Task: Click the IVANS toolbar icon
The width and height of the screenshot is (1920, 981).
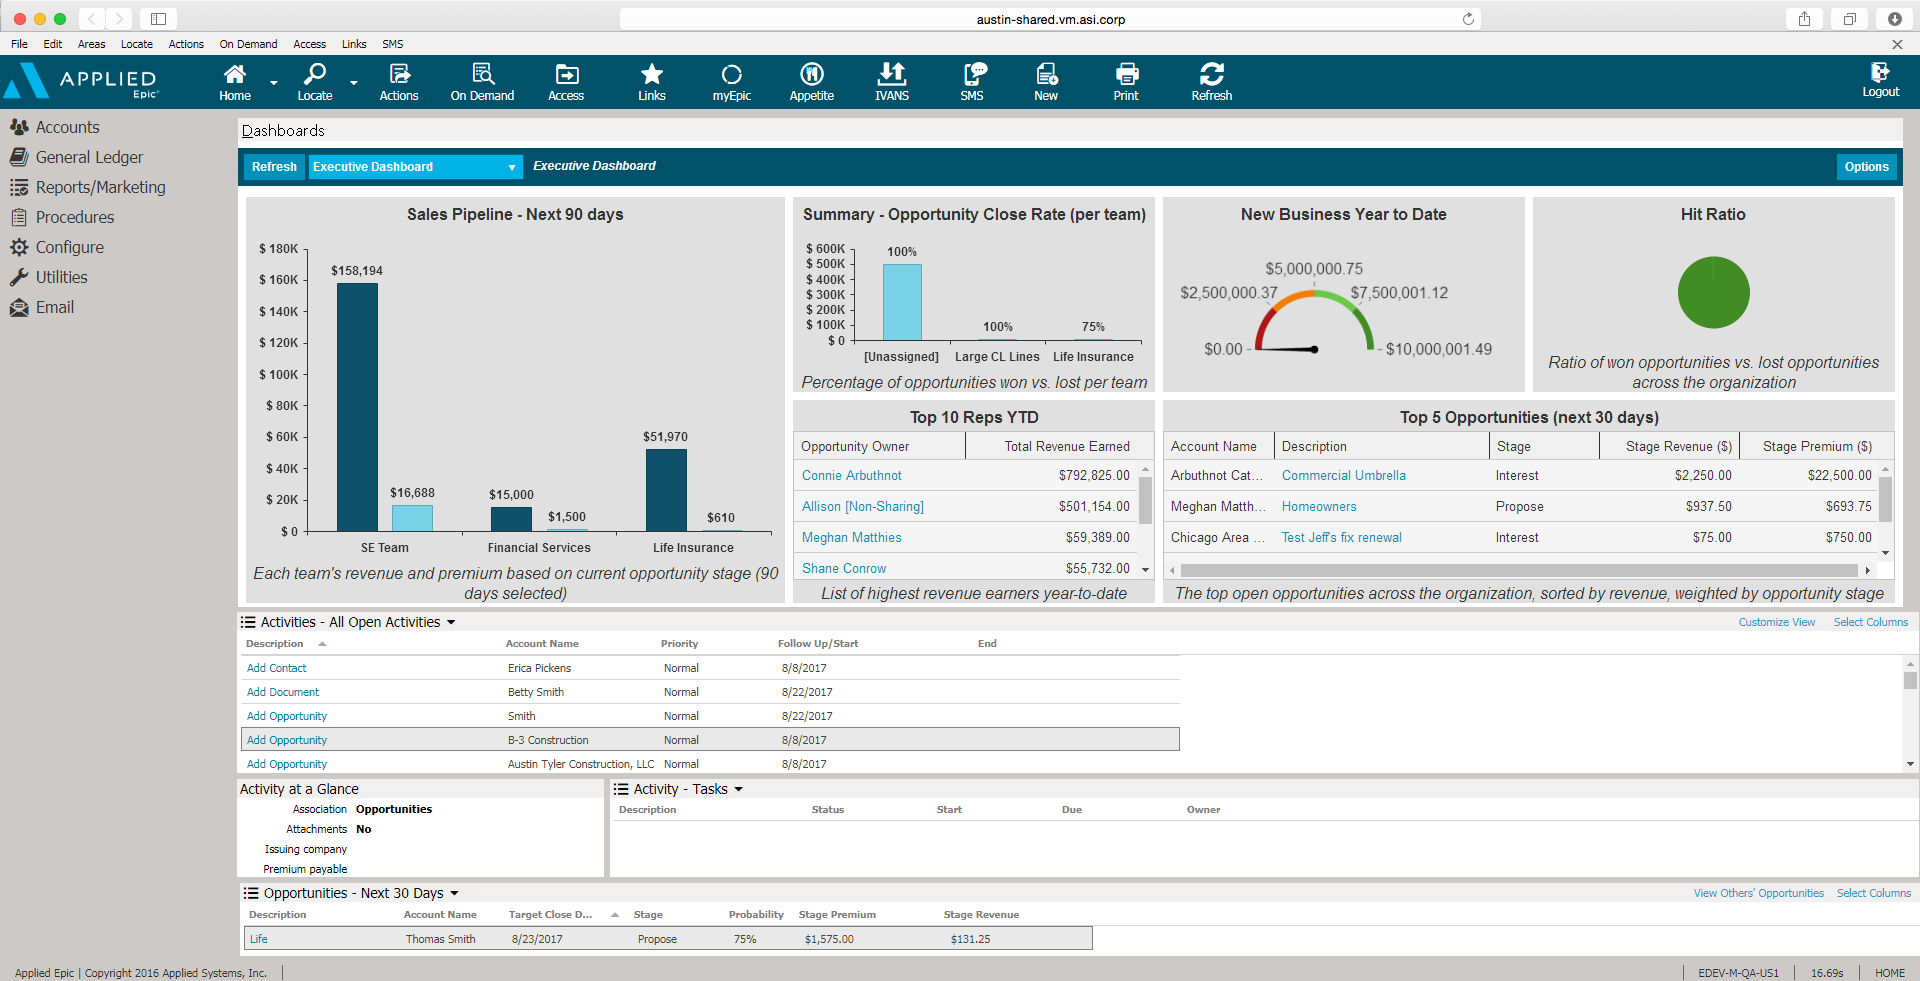Action: click(891, 80)
